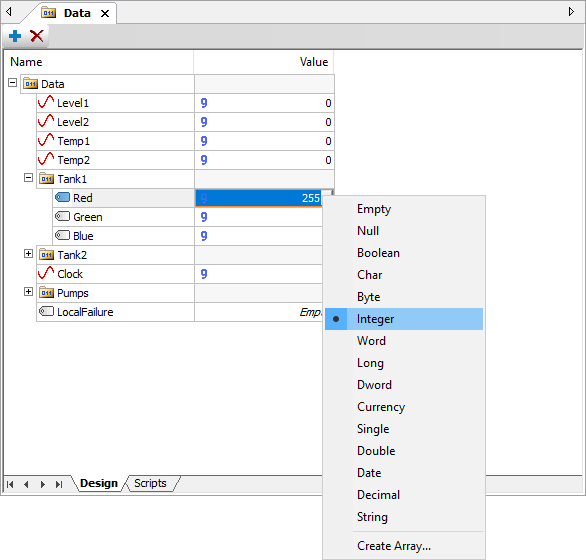
Task: Select Single data type
Action: pos(404,429)
